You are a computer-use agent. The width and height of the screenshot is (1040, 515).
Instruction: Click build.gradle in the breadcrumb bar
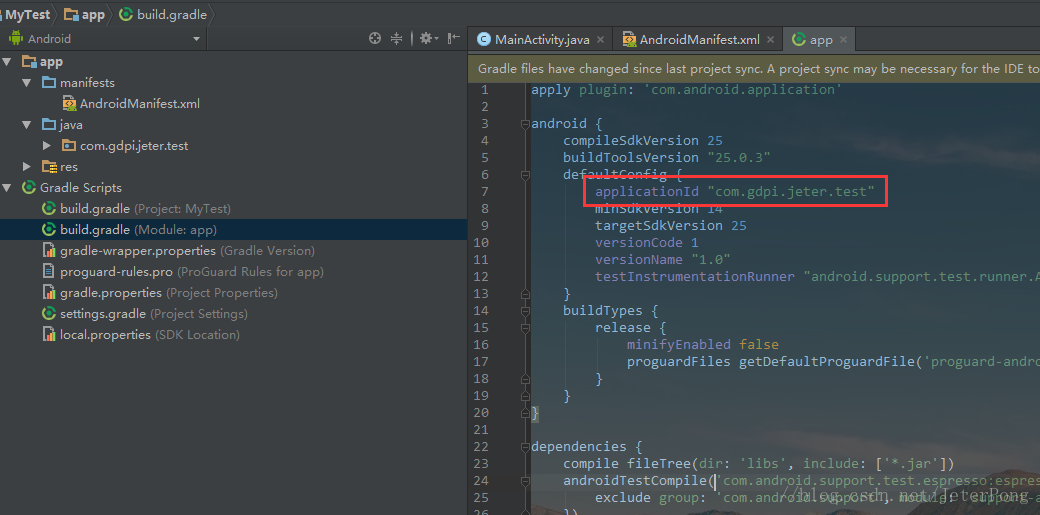click(x=162, y=14)
